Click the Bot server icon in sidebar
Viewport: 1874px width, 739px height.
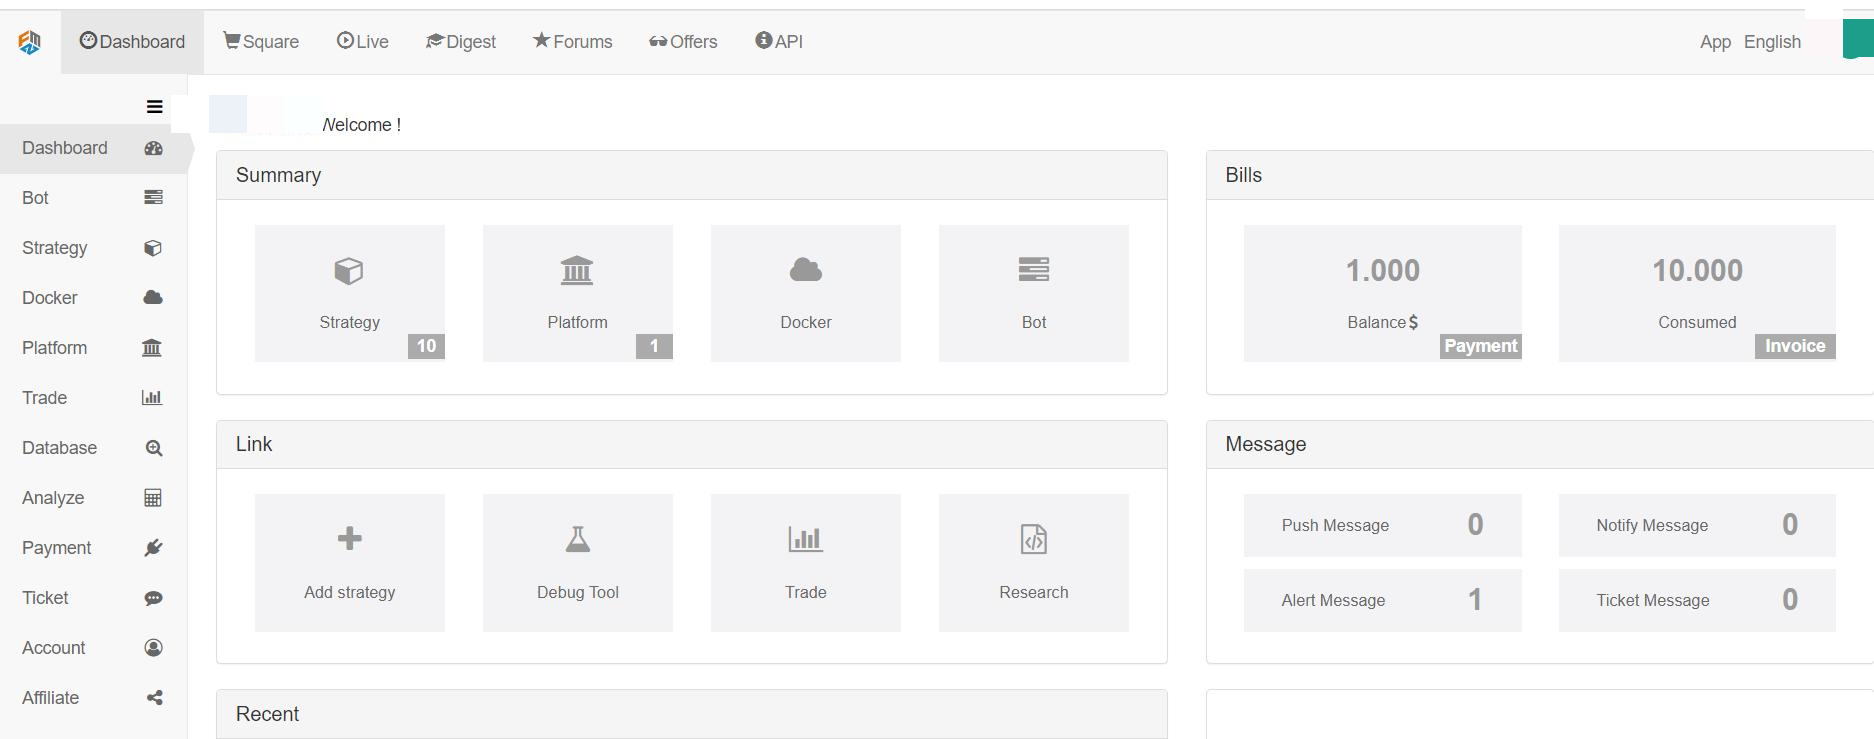[x=153, y=198]
